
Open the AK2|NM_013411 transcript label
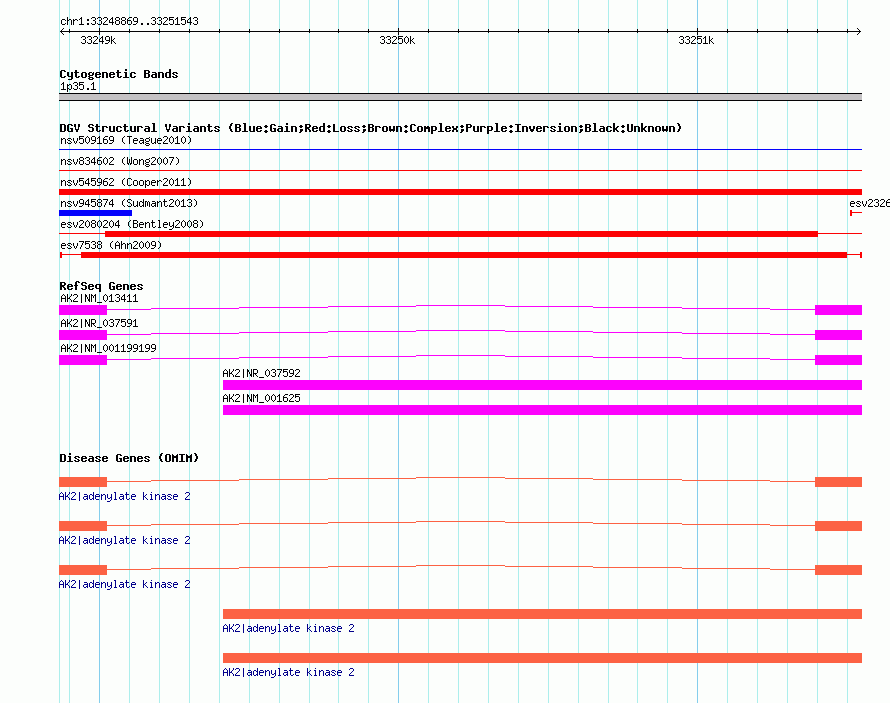[99, 298]
